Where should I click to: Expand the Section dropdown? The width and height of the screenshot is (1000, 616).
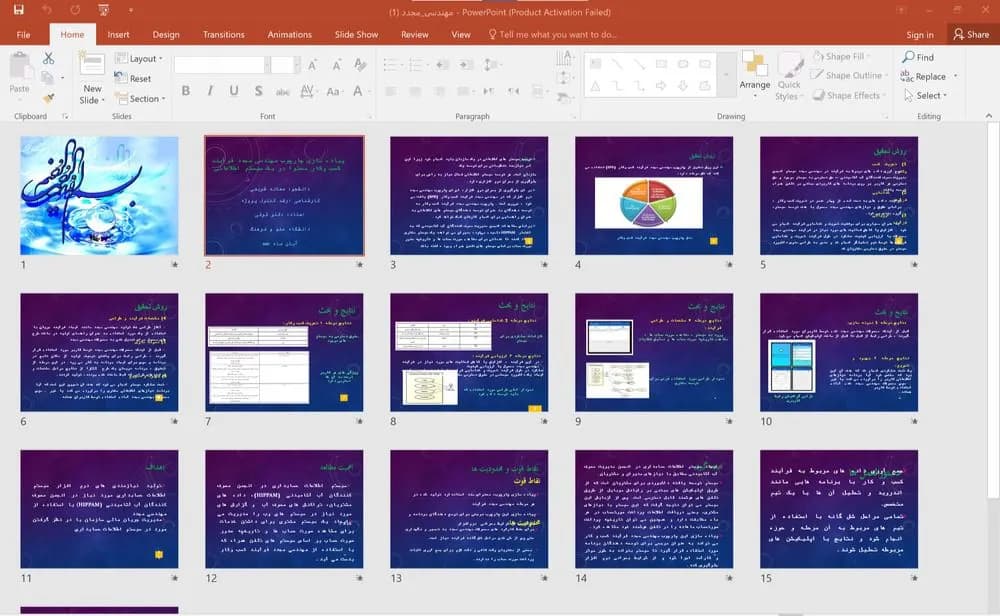coord(140,99)
